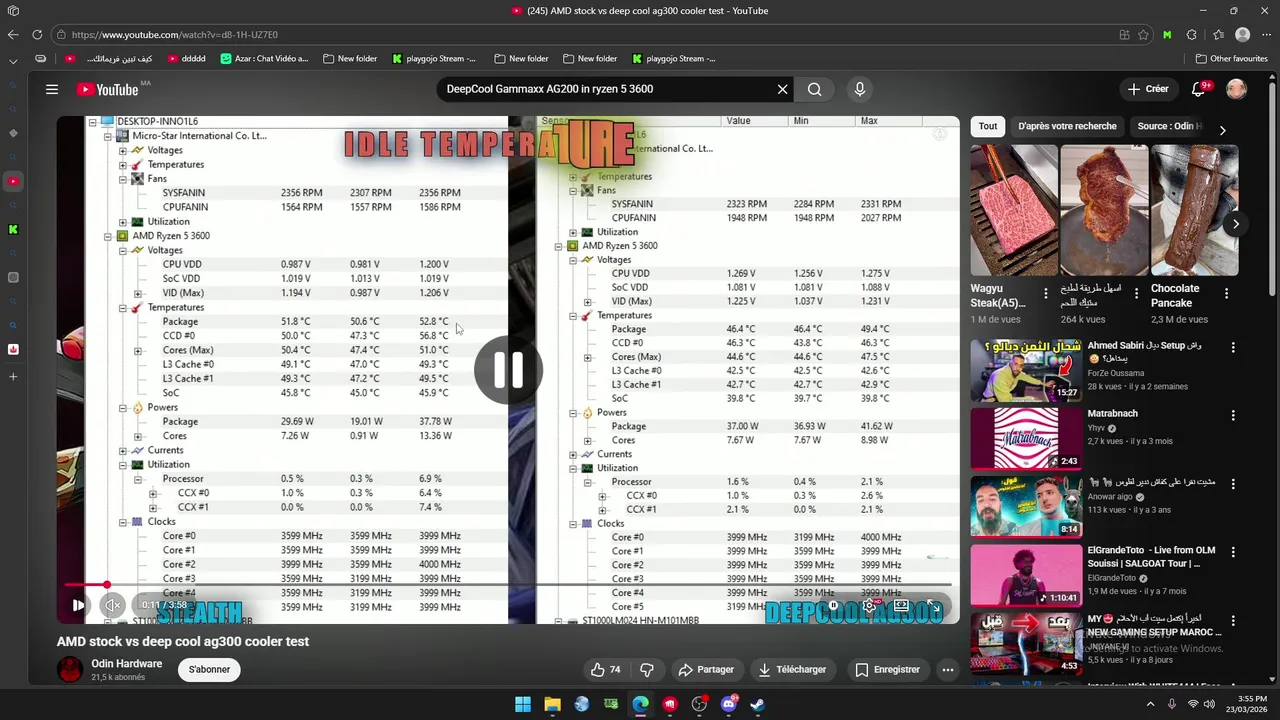Save video with Enregistrer button

point(888,670)
